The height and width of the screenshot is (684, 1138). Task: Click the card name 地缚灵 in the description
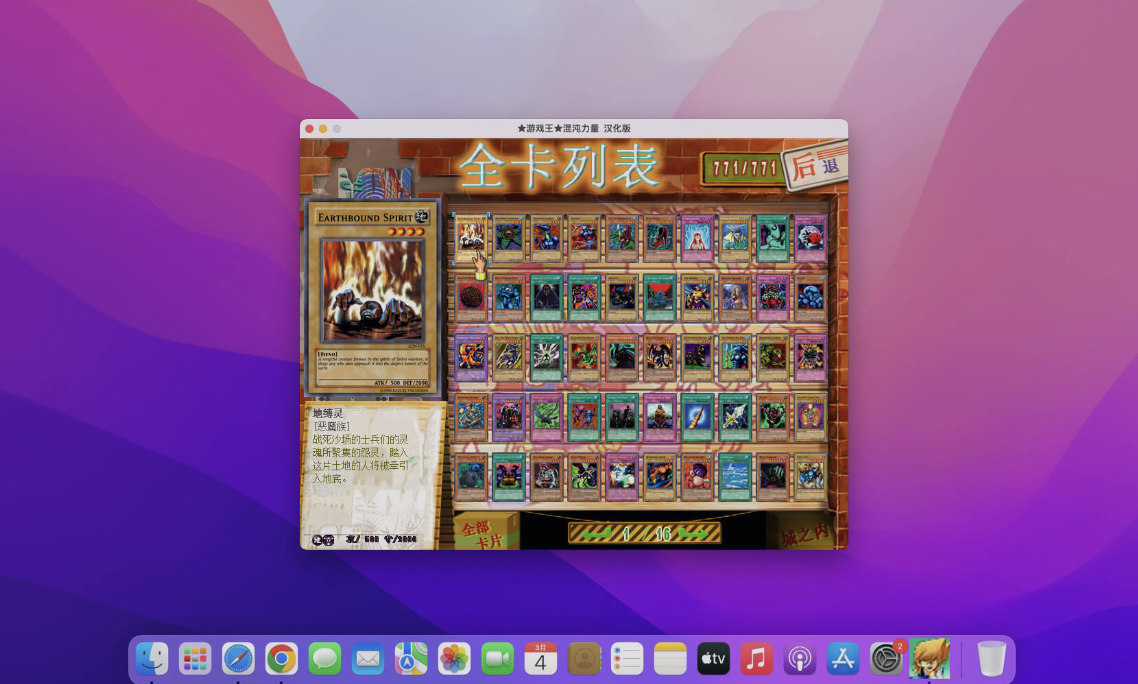pyautogui.click(x=327, y=413)
